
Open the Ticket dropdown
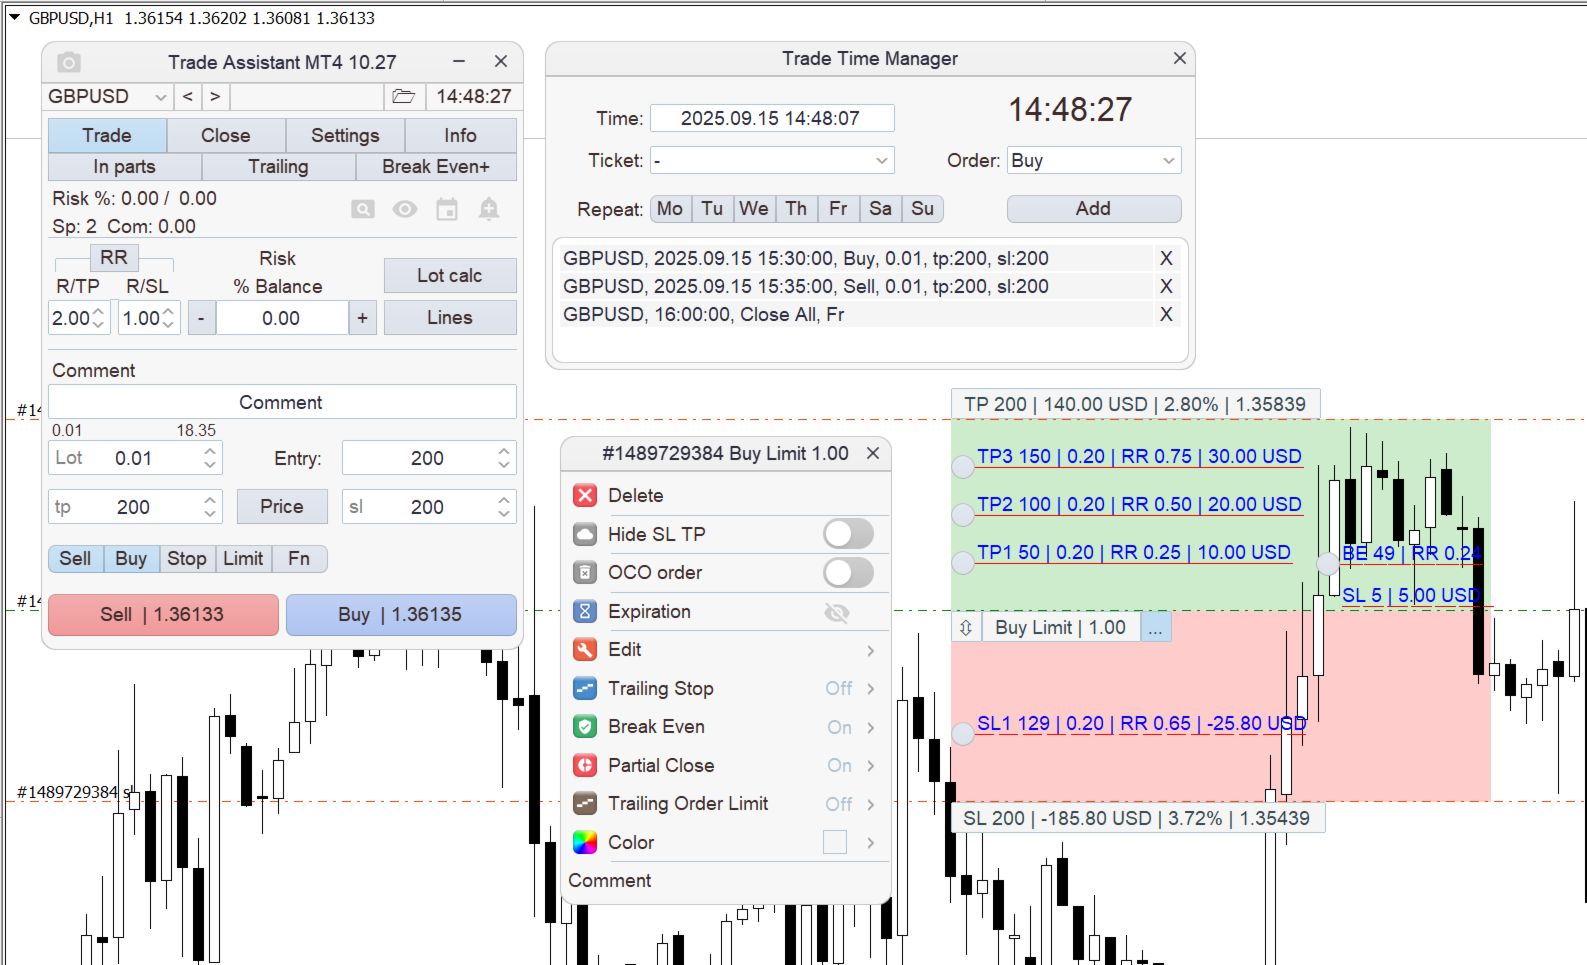pyautogui.click(x=772, y=160)
